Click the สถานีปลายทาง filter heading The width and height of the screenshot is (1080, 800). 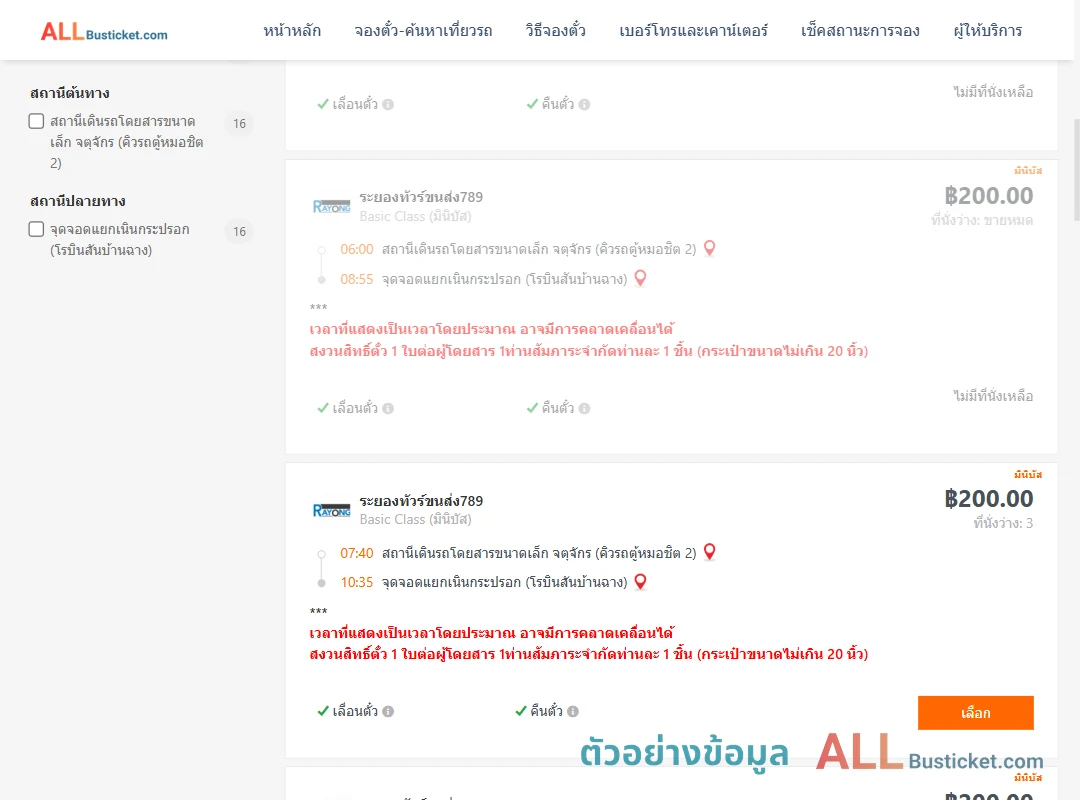pos(78,201)
